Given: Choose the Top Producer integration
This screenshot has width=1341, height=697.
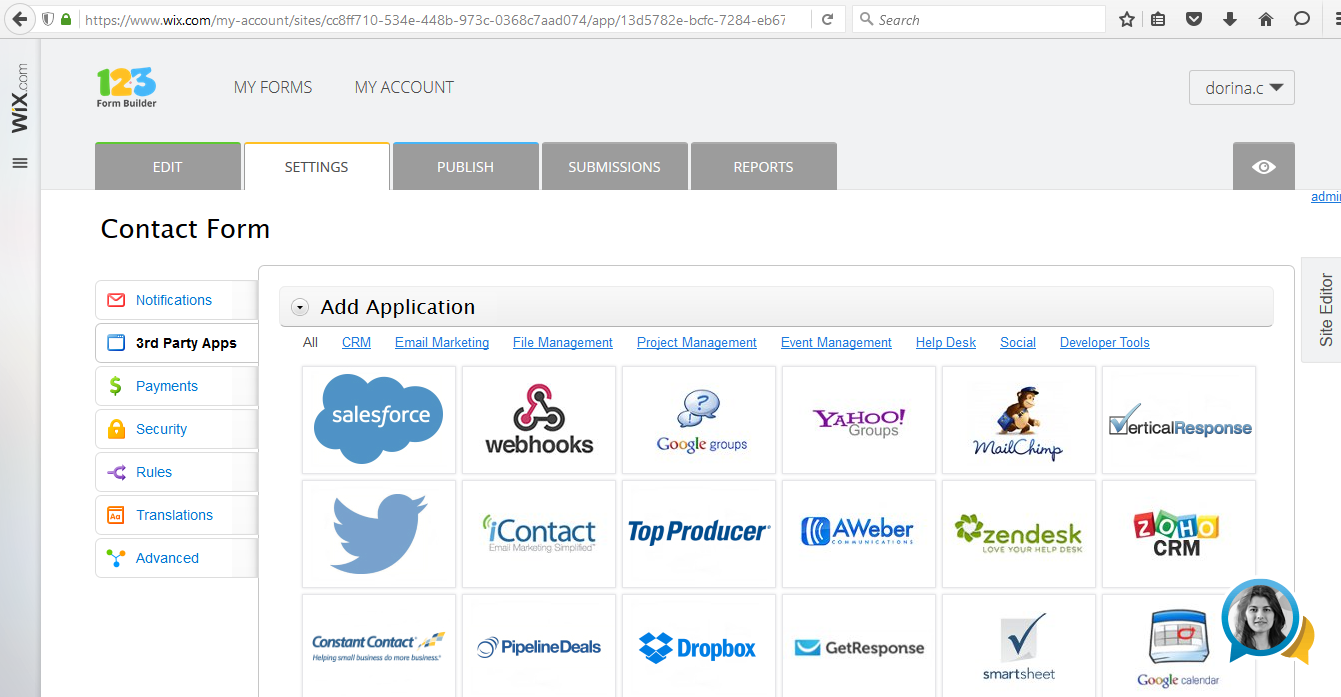Looking at the screenshot, I should [699, 533].
